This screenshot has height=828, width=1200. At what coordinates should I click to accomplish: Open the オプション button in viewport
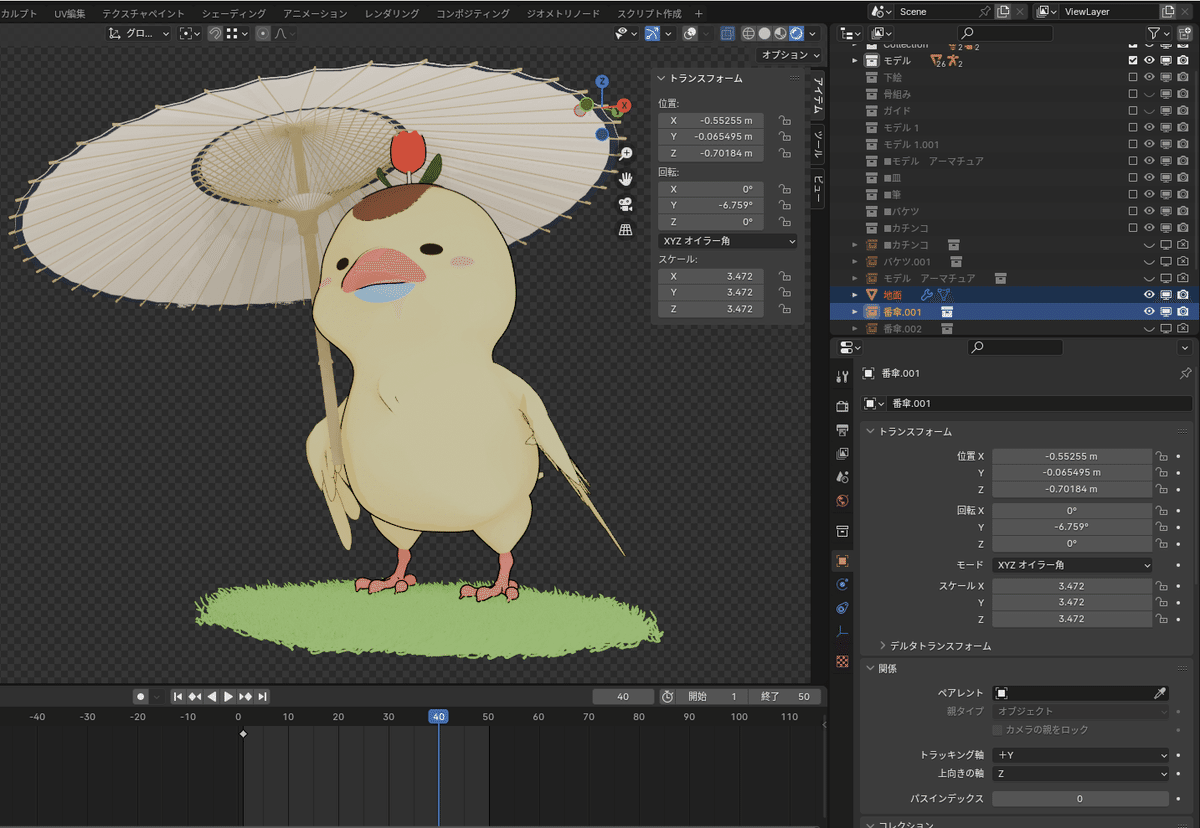(x=789, y=55)
